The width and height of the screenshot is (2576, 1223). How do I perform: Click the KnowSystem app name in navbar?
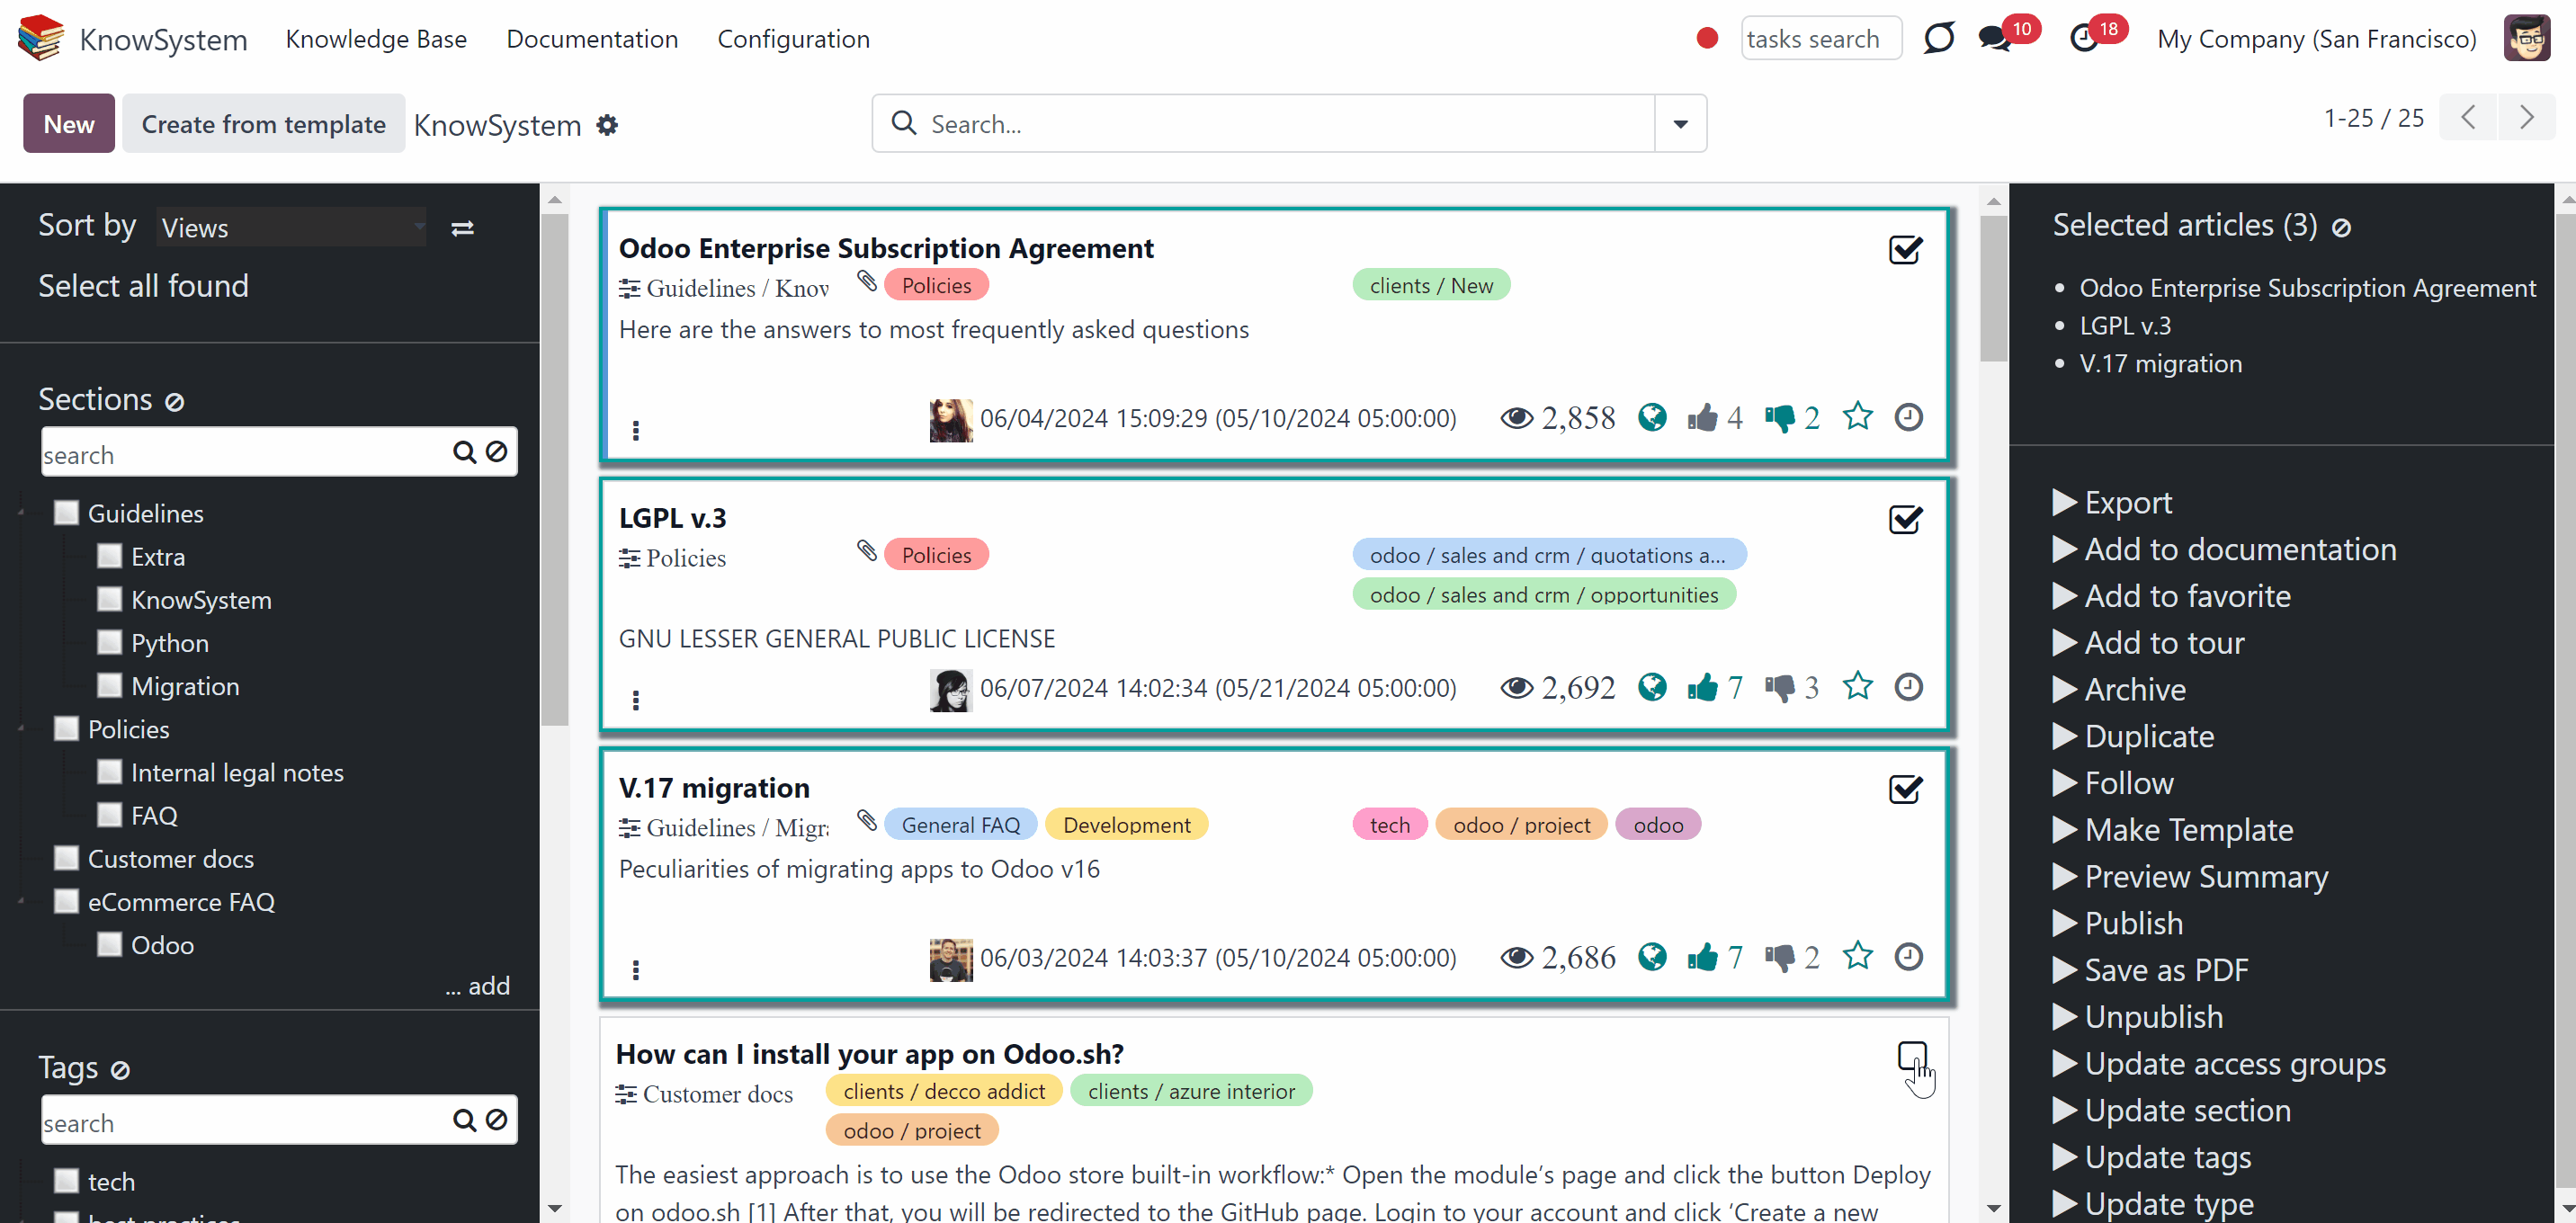[x=163, y=40]
